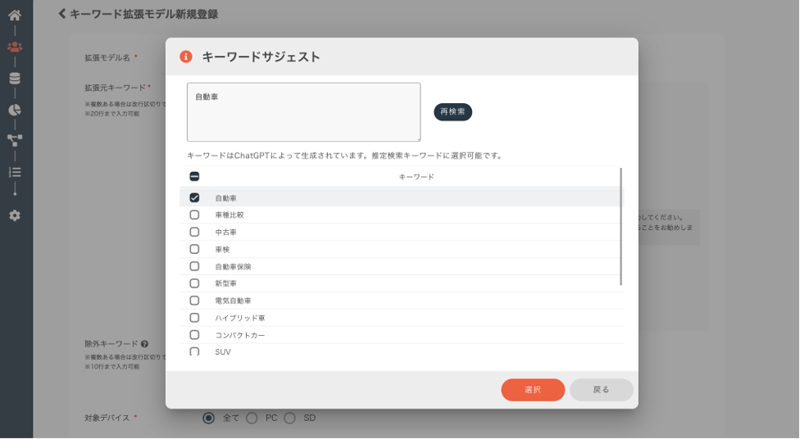Check the 中古車 keyword checkbox

[194, 232]
